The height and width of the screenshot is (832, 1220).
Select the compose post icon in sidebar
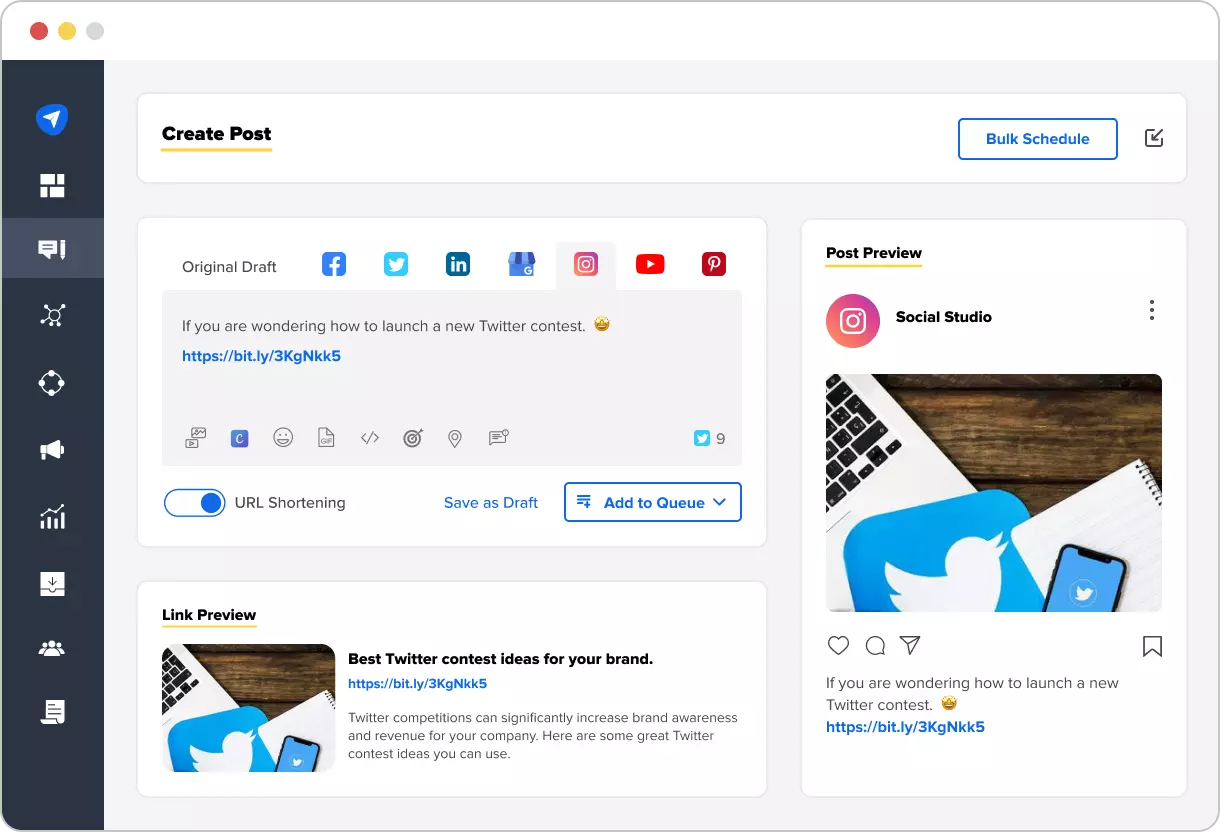point(52,249)
